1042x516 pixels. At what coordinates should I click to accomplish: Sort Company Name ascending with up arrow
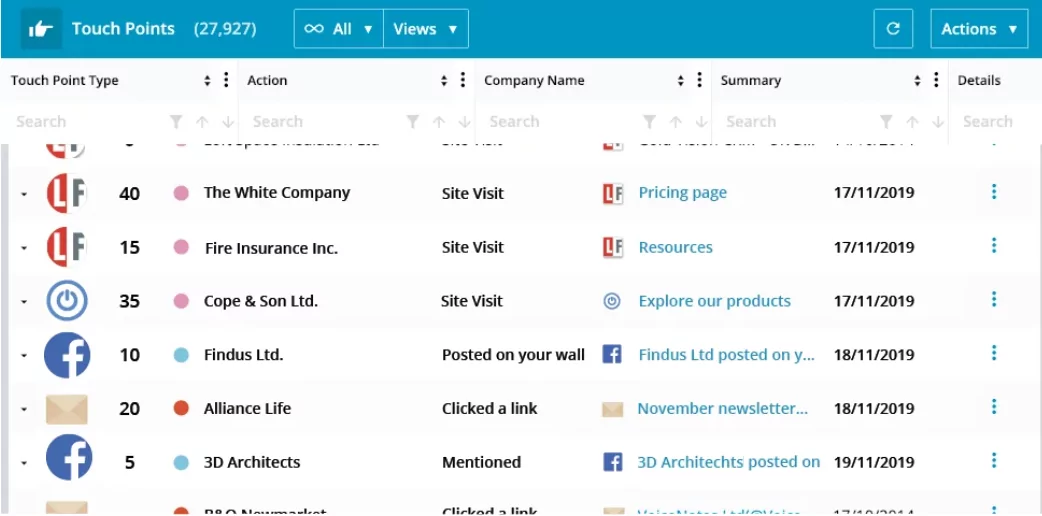tap(675, 122)
